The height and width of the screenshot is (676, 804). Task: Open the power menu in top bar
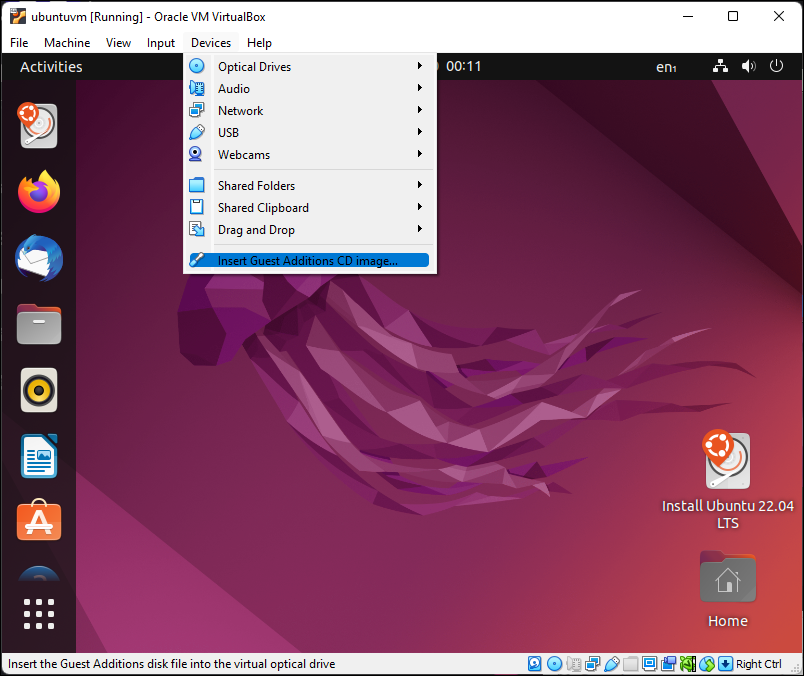pos(776,67)
